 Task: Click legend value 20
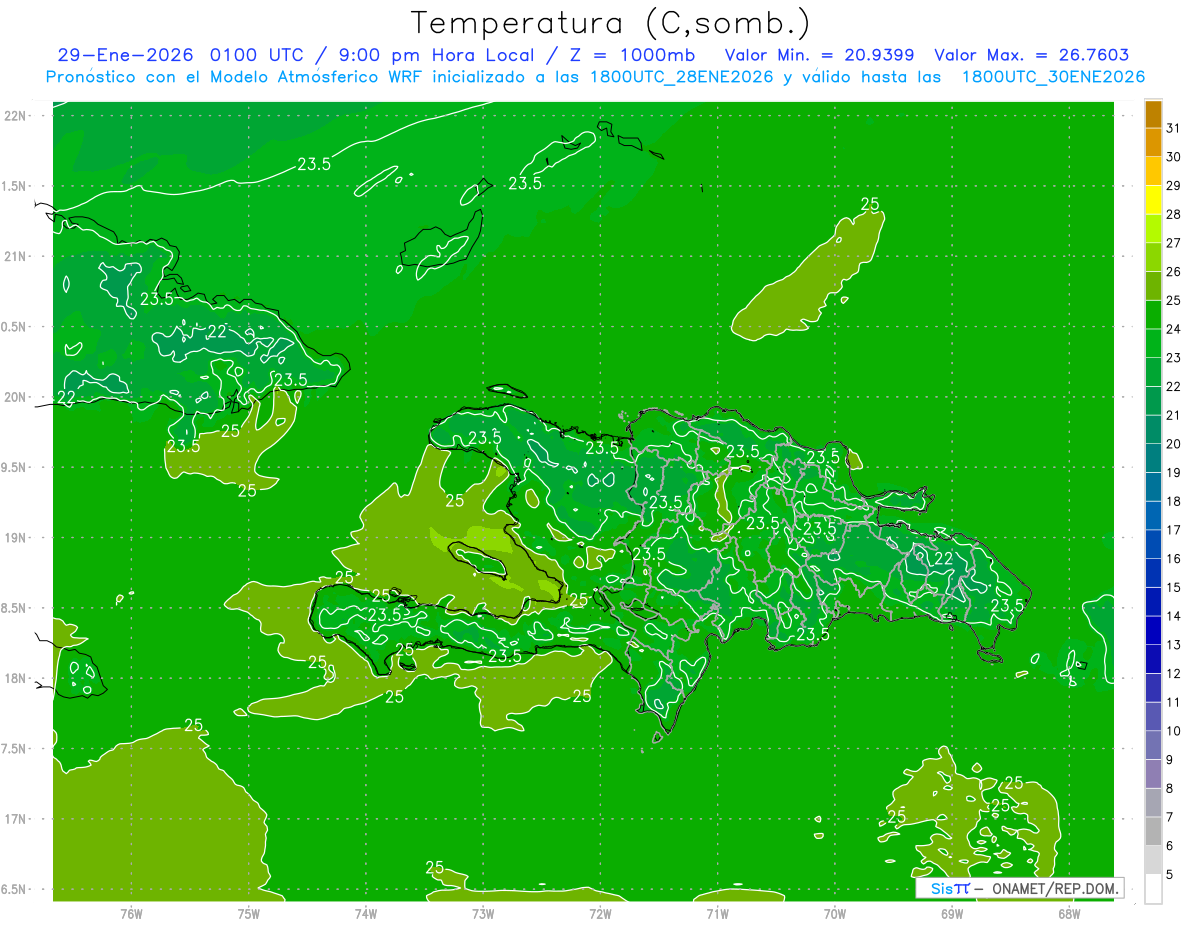[x=1173, y=443]
